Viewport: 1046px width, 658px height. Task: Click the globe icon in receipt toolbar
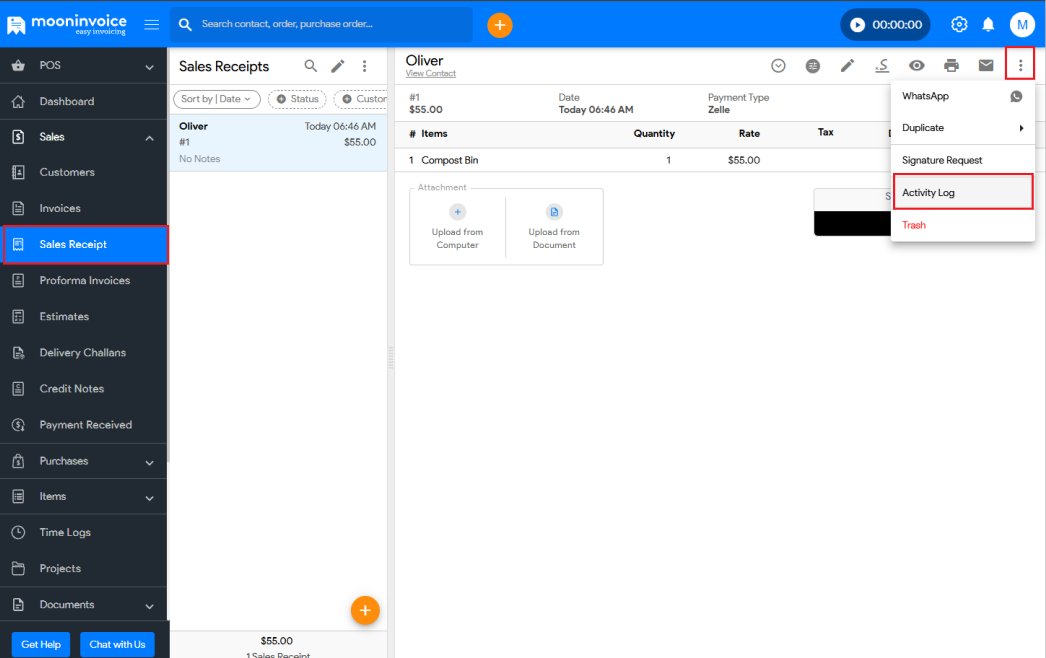click(x=813, y=65)
